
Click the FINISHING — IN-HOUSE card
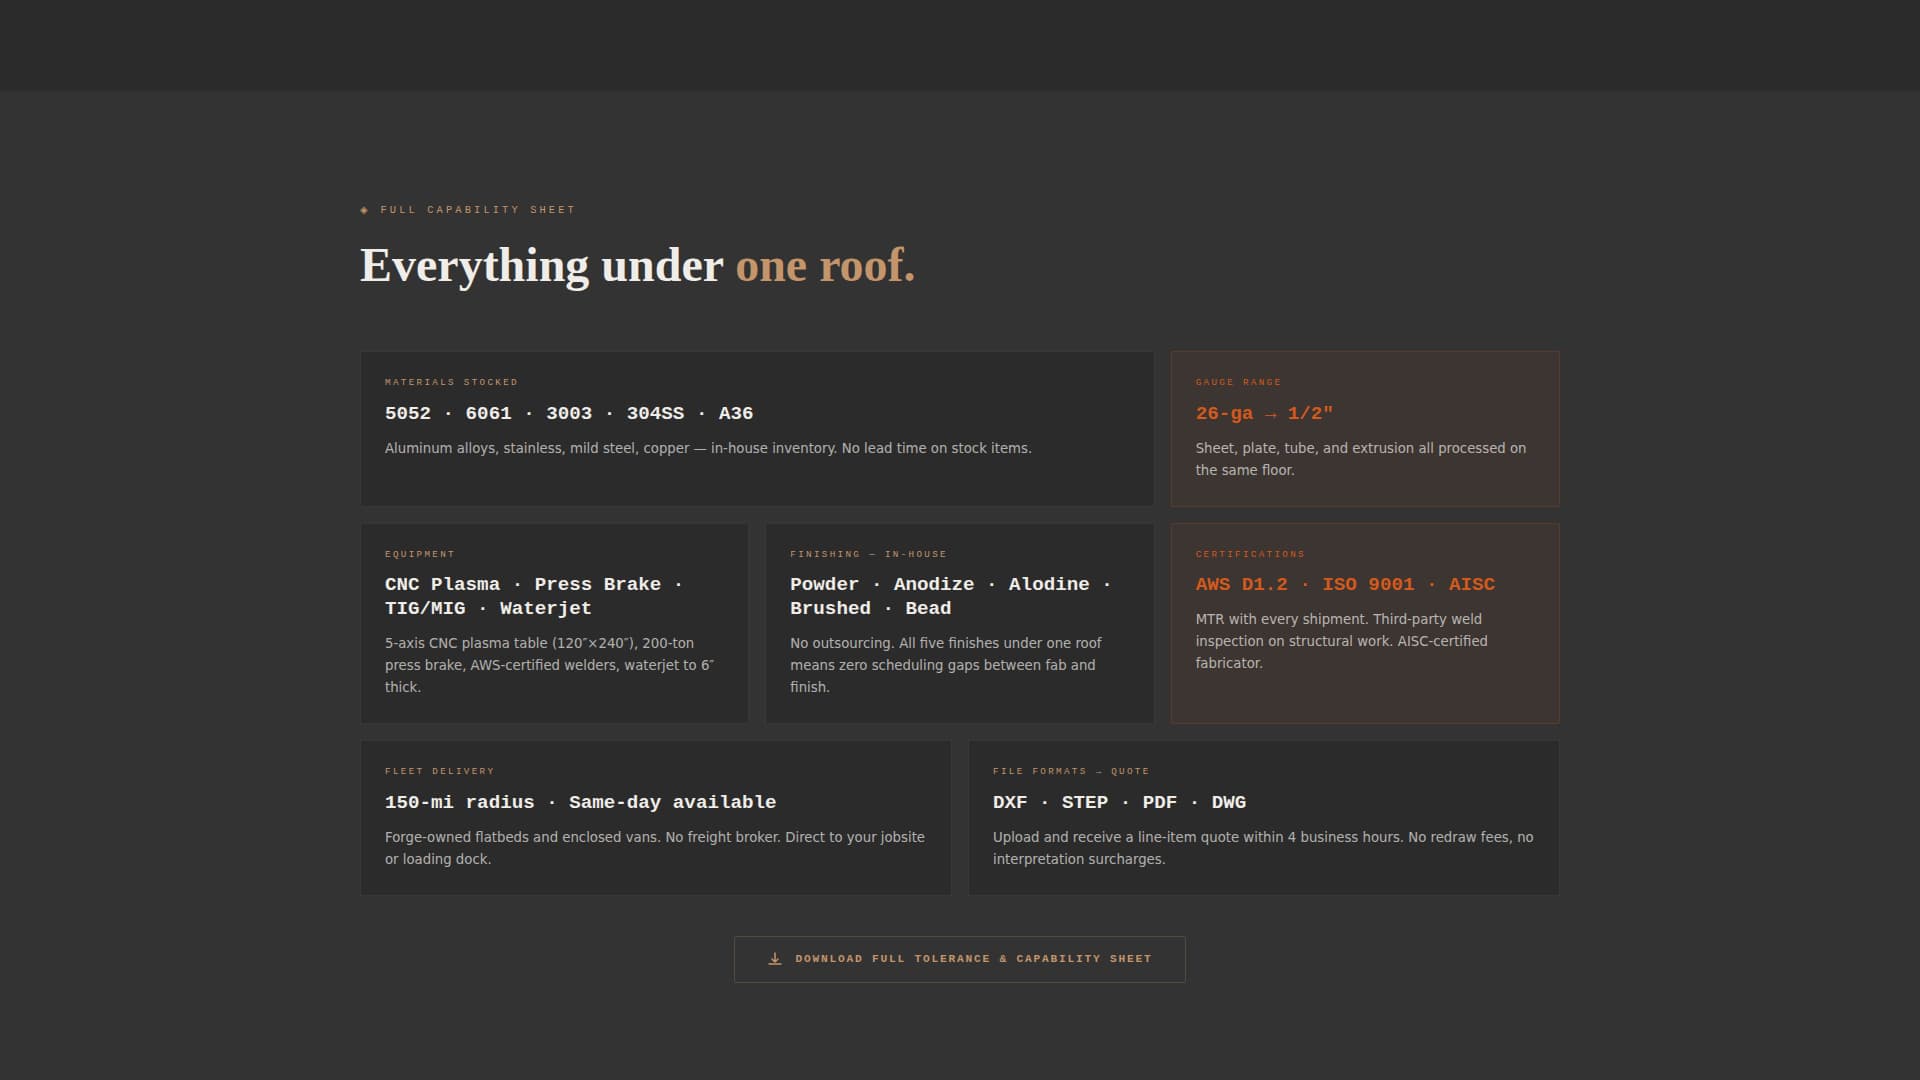click(x=960, y=622)
